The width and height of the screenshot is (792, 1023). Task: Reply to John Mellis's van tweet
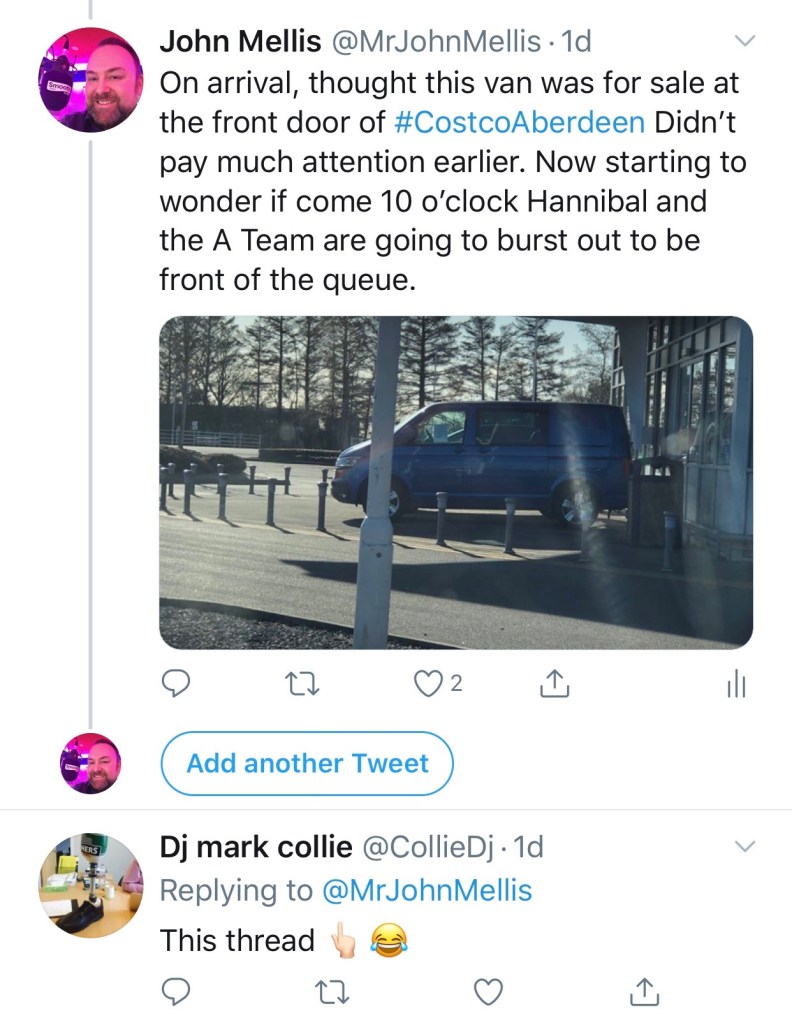tap(176, 683)
